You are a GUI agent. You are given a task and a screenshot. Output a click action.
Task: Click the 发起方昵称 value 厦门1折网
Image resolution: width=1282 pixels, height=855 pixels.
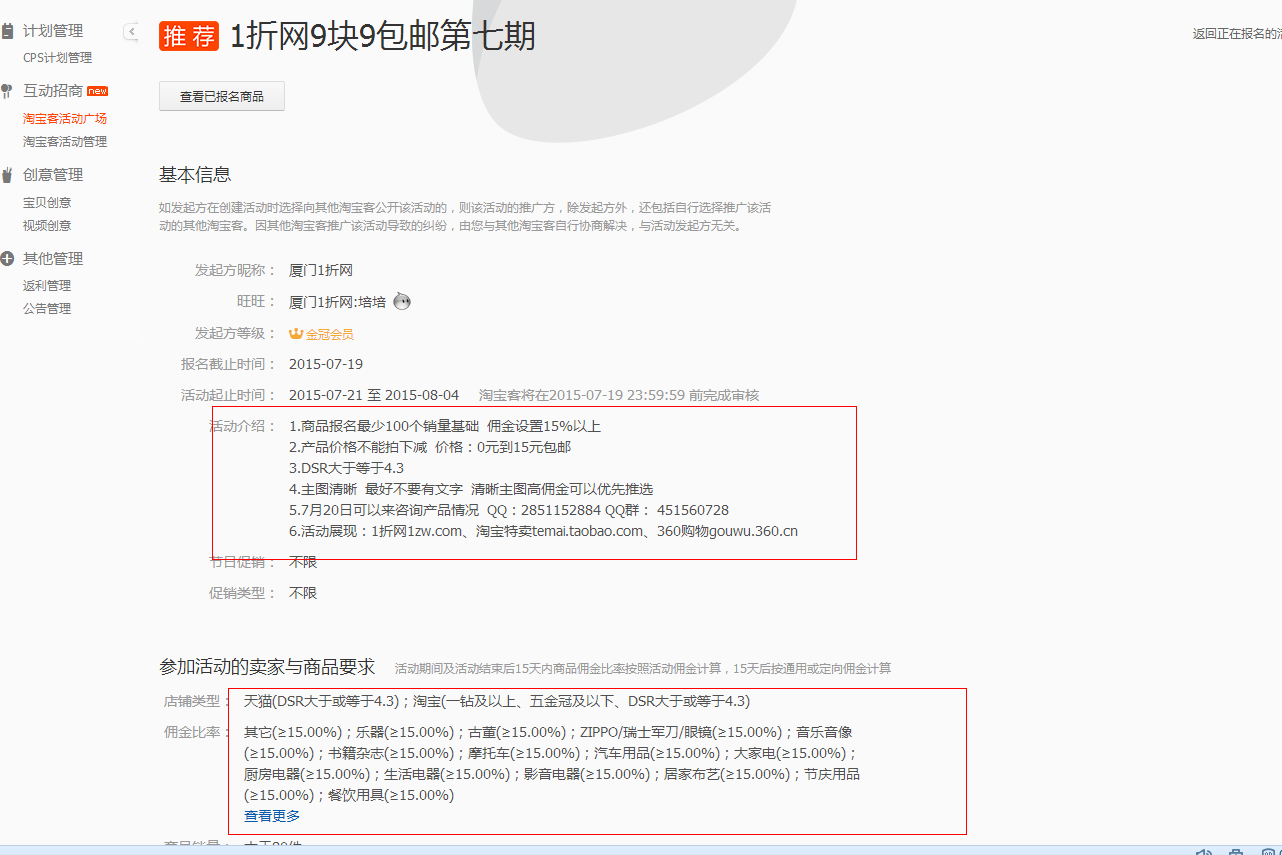click(321, 270)
